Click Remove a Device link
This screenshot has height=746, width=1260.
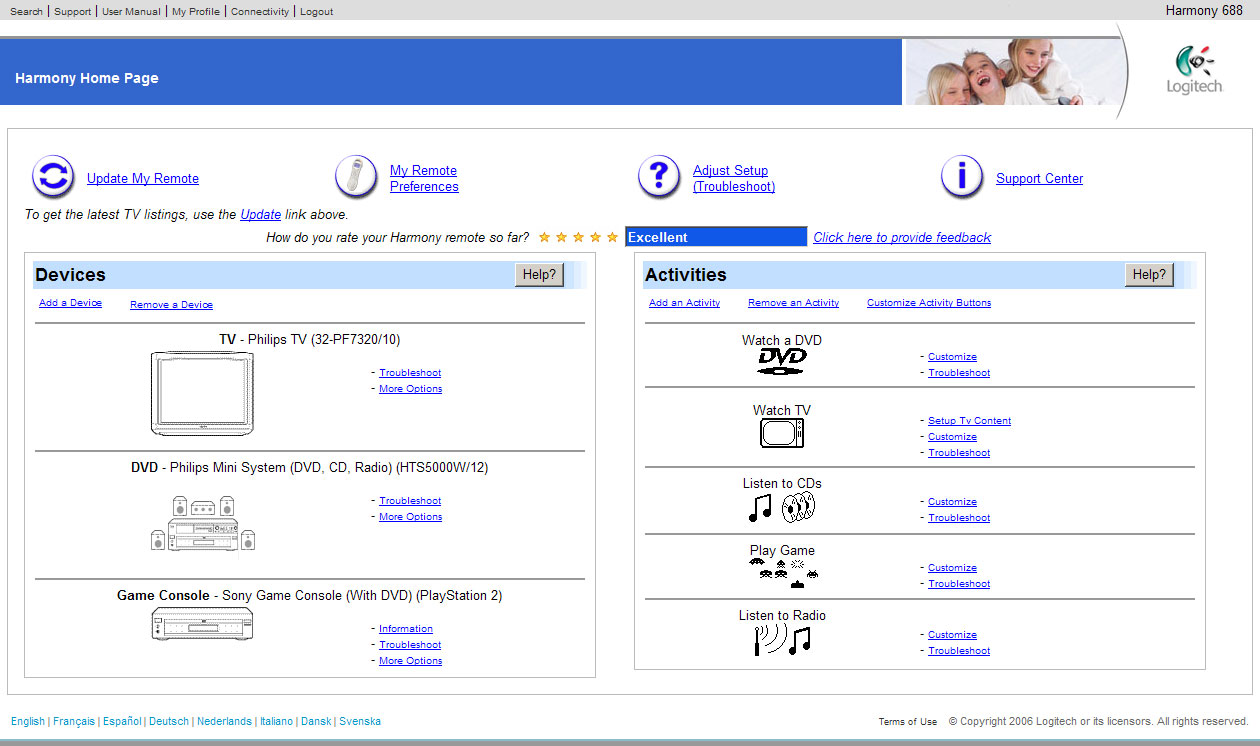click(171, 305)
